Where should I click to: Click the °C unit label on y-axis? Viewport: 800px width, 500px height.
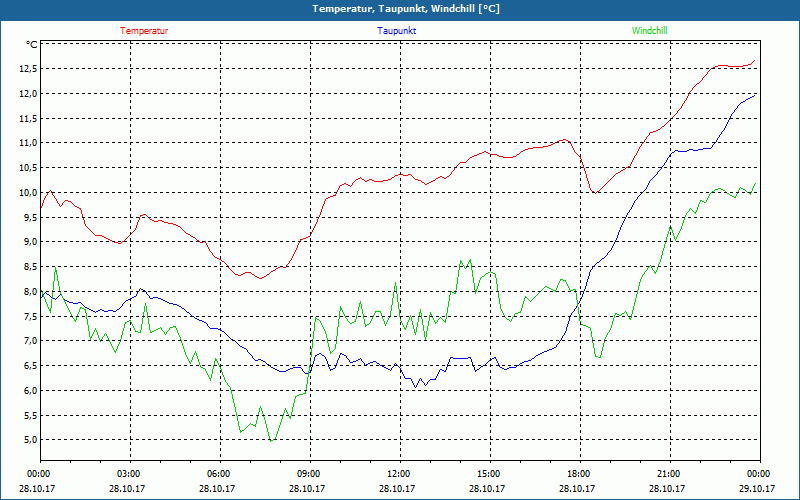coord(31,45)
